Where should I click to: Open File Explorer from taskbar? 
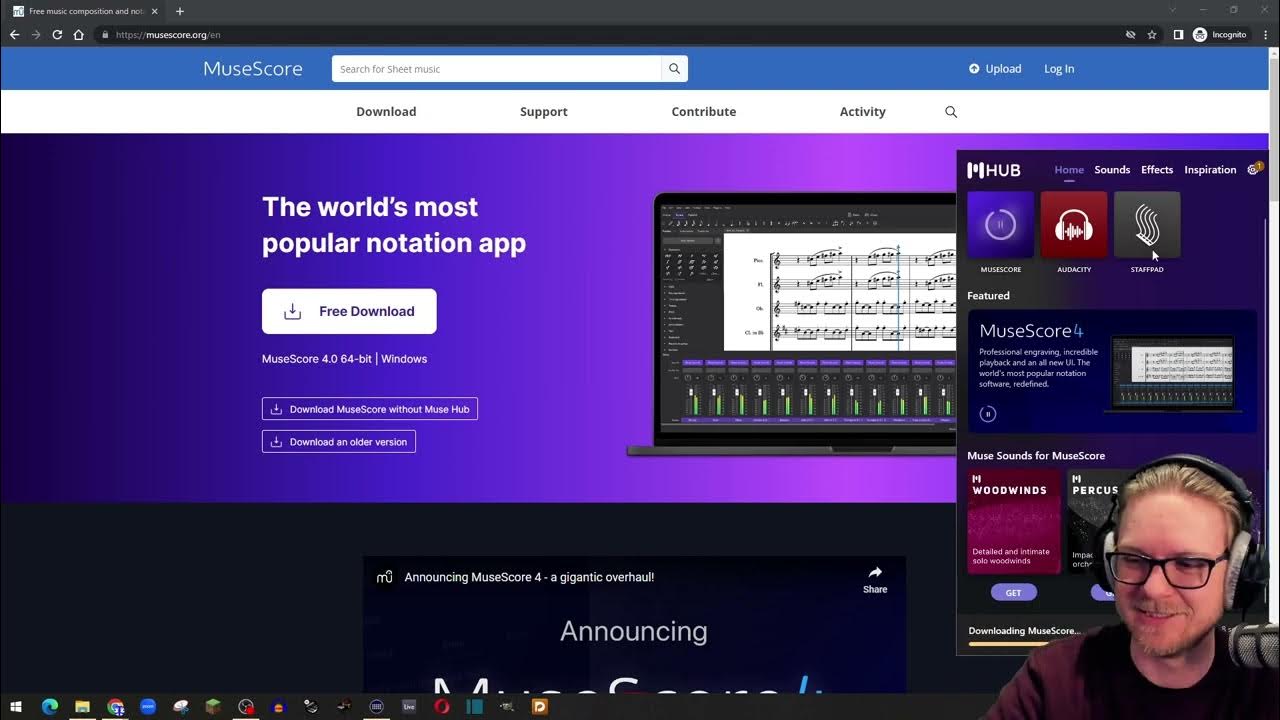pyautogui.click(x=82, y=707)
